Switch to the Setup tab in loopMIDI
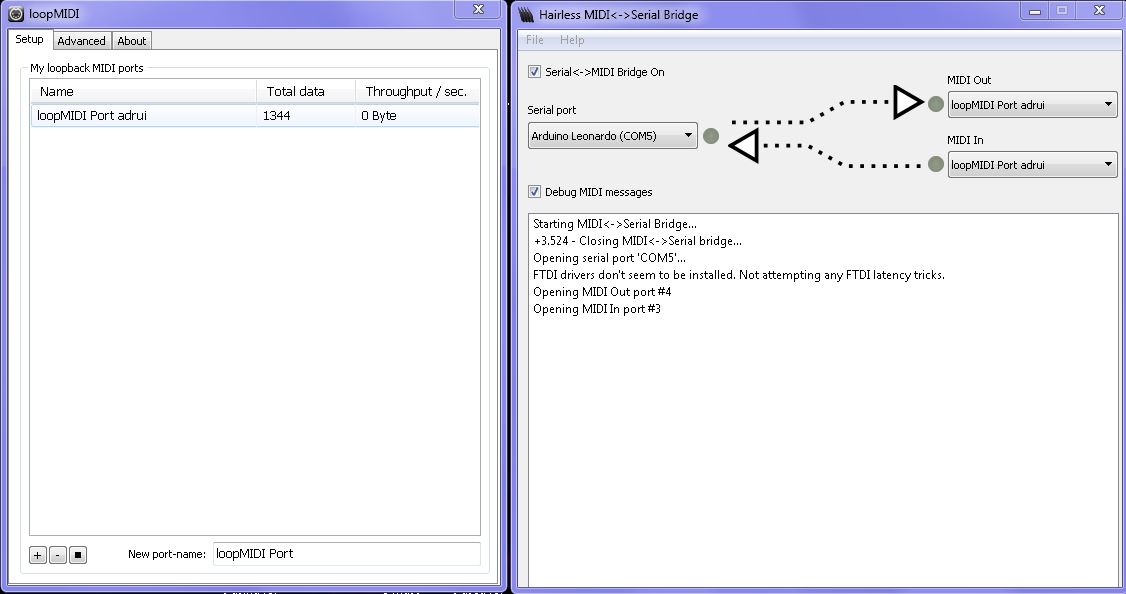 tap(29, 40)
